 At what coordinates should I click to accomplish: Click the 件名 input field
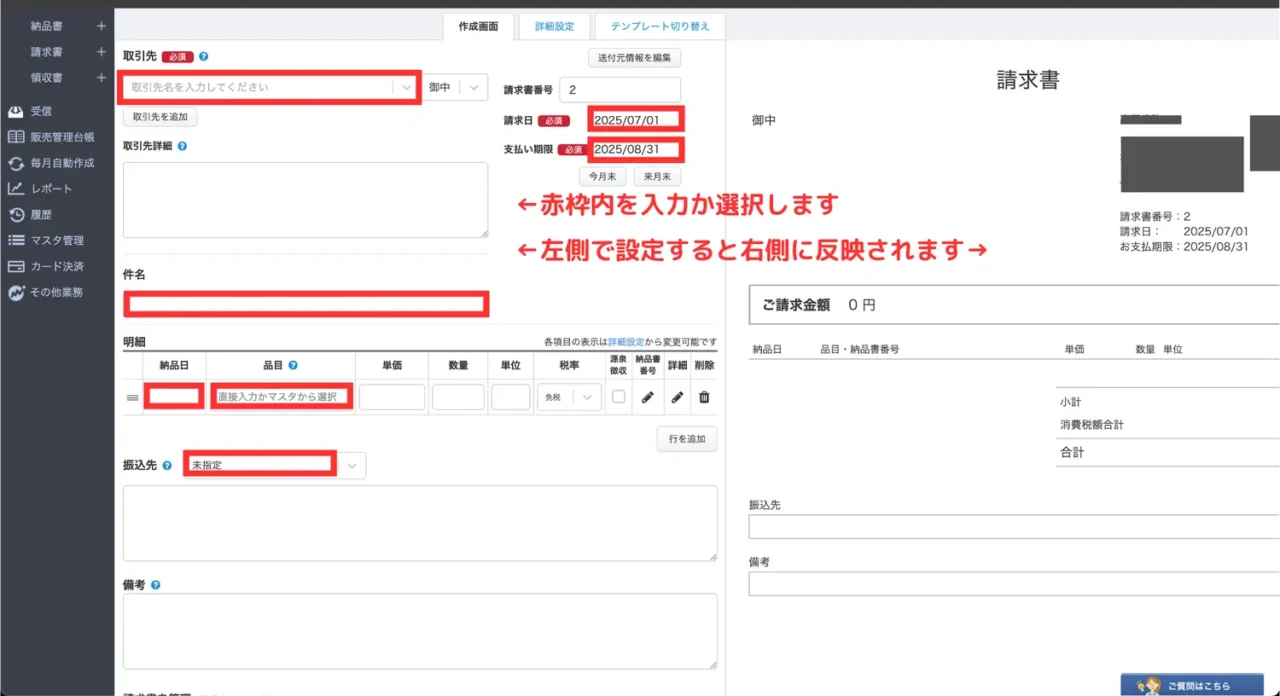[x=306, y=304]
